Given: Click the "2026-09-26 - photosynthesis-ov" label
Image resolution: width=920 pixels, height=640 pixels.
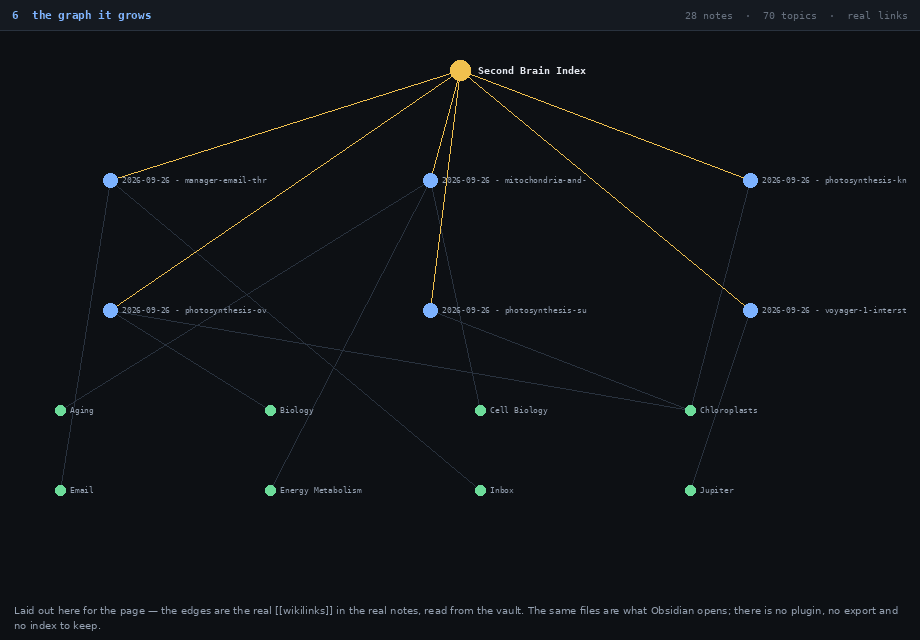Looking at the screenshot, I should click(194, 310).
